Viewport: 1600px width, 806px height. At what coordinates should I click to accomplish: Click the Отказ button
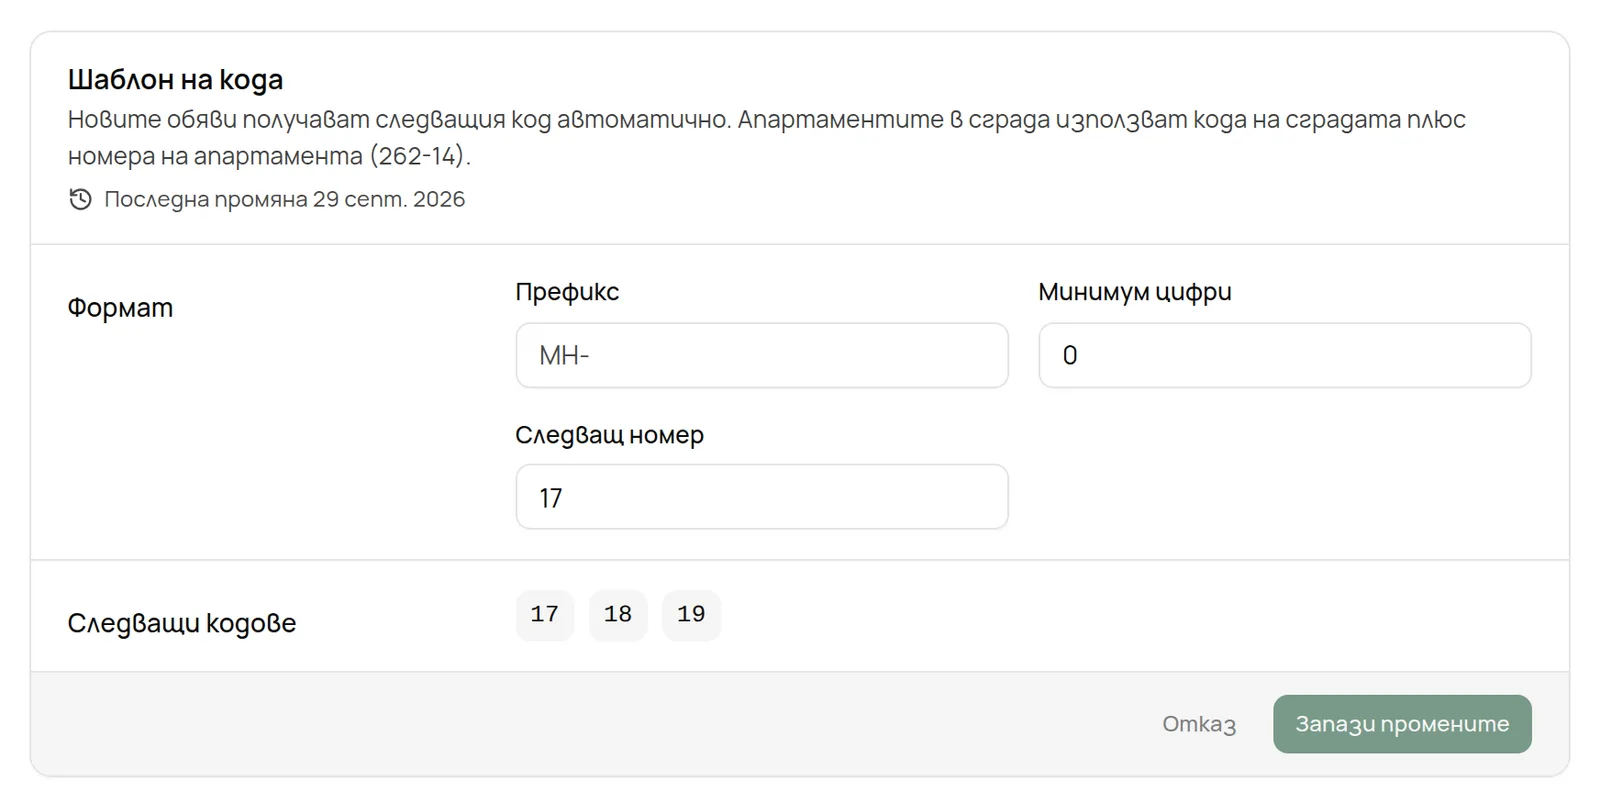tap(1199, 724)
